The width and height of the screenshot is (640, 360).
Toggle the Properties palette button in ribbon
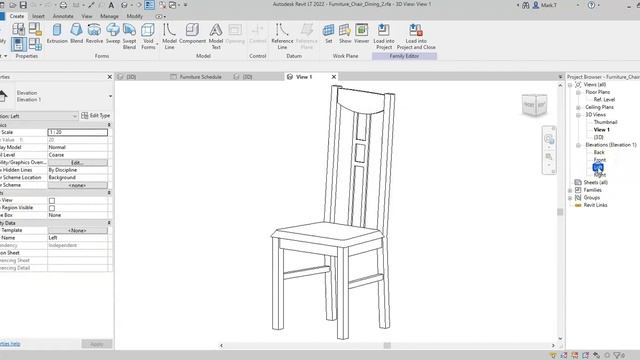click(18, 44)
